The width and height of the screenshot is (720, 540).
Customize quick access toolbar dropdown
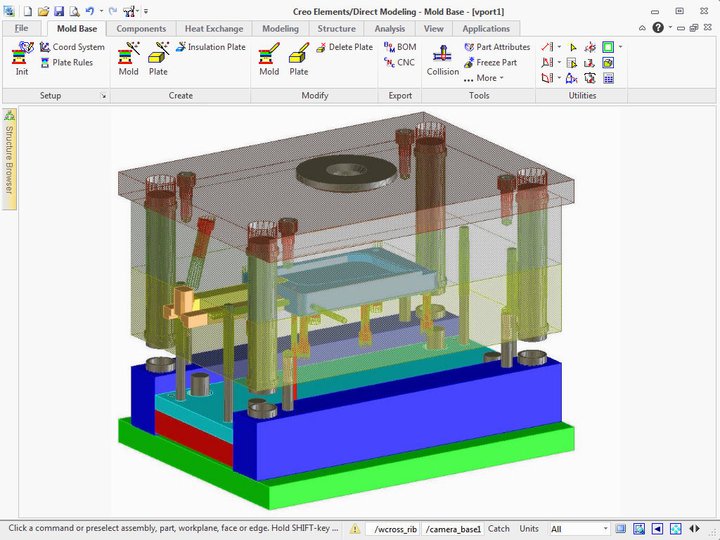click(x=146, y=11)
